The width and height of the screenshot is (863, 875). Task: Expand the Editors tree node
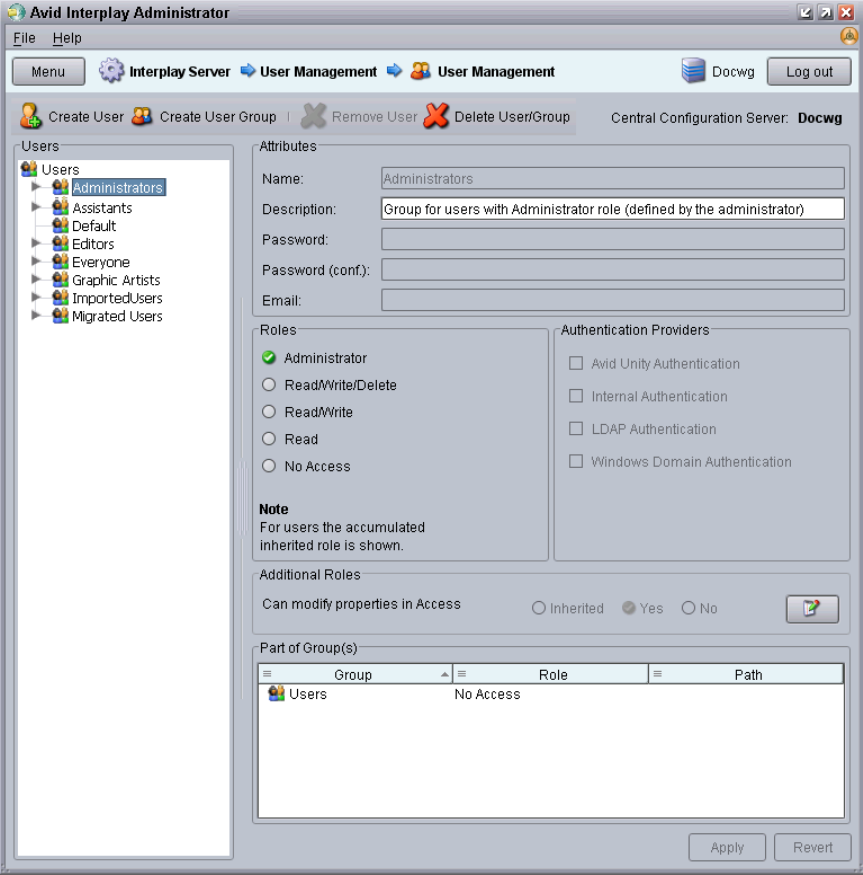tap(36, 243)
